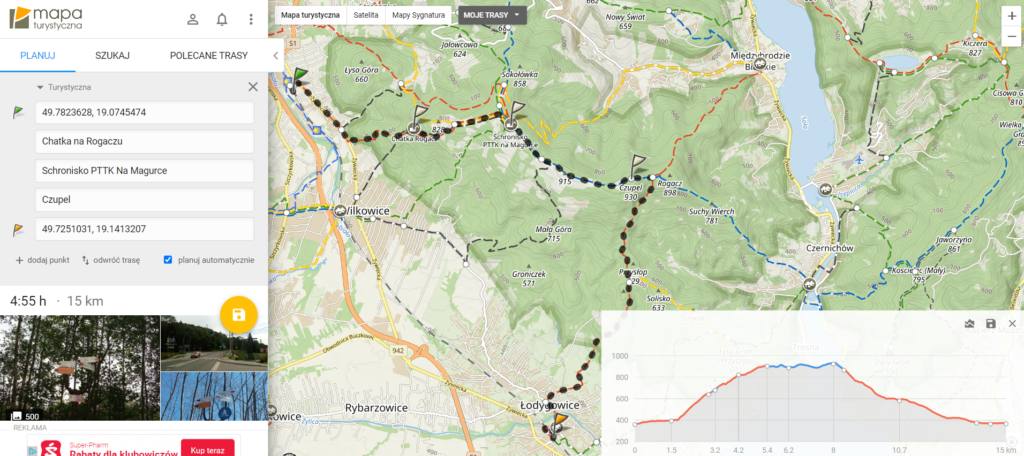The width and height of the screenshot is (1024, 456).
Task: Click the yellow save route button
Action: click(238, 314)
